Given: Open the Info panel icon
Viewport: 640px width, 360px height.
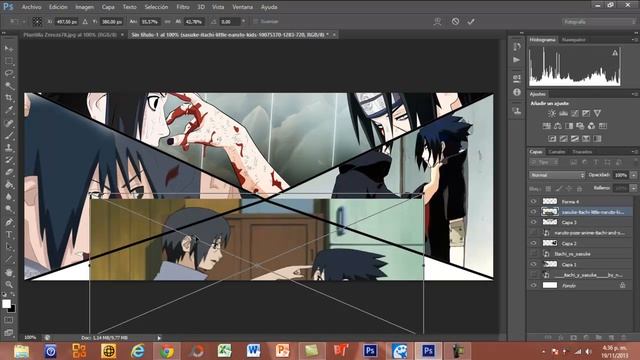Looking at the screenshot, I should click(517, 92).
